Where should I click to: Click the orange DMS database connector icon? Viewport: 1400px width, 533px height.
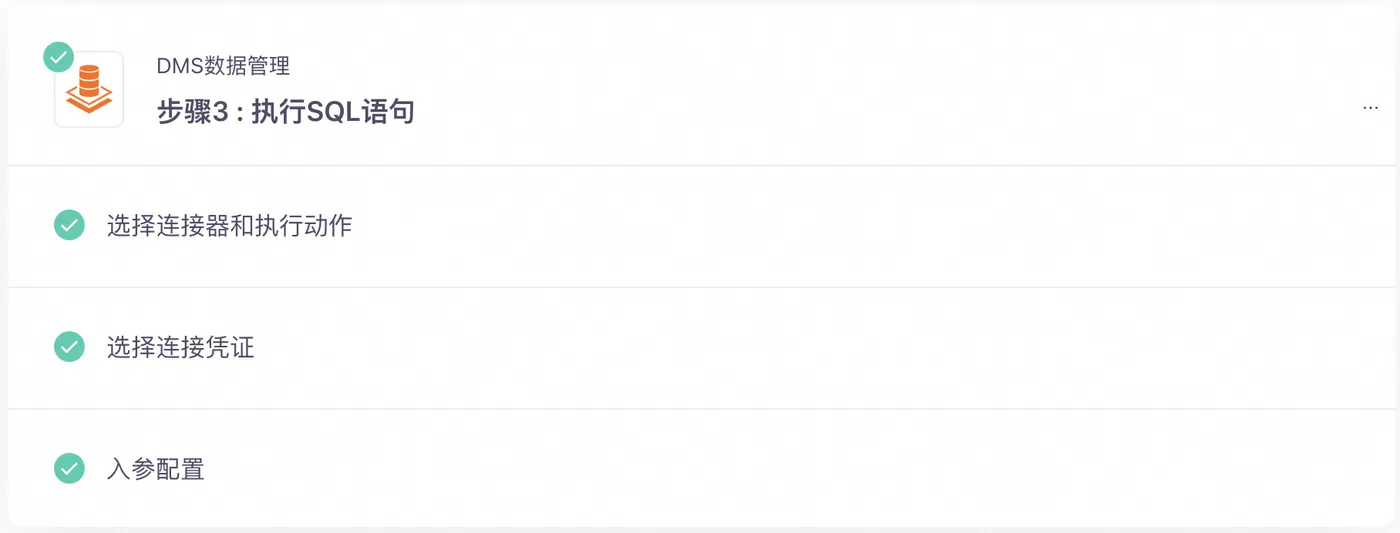coord(89,89)
